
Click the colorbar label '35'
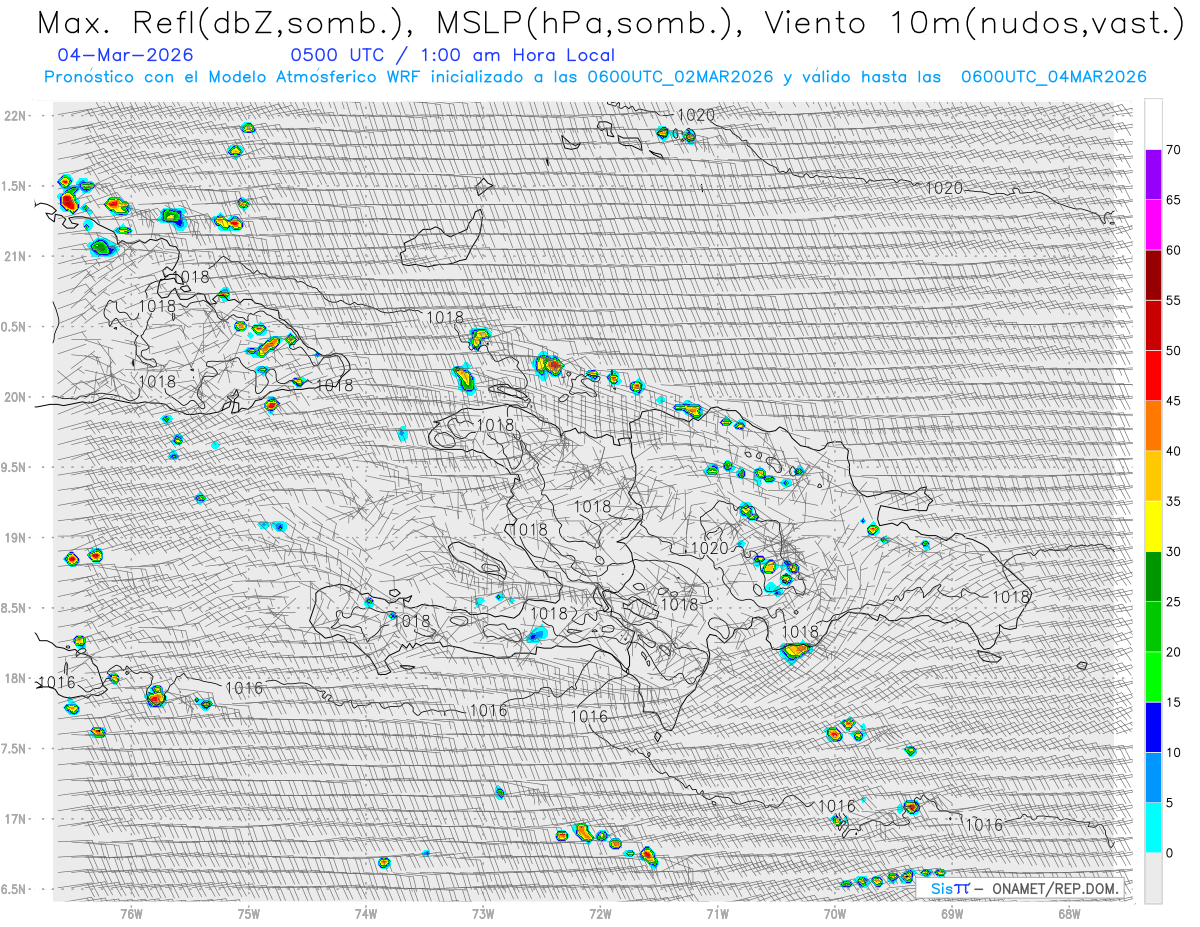click(x=1173, y=501)
